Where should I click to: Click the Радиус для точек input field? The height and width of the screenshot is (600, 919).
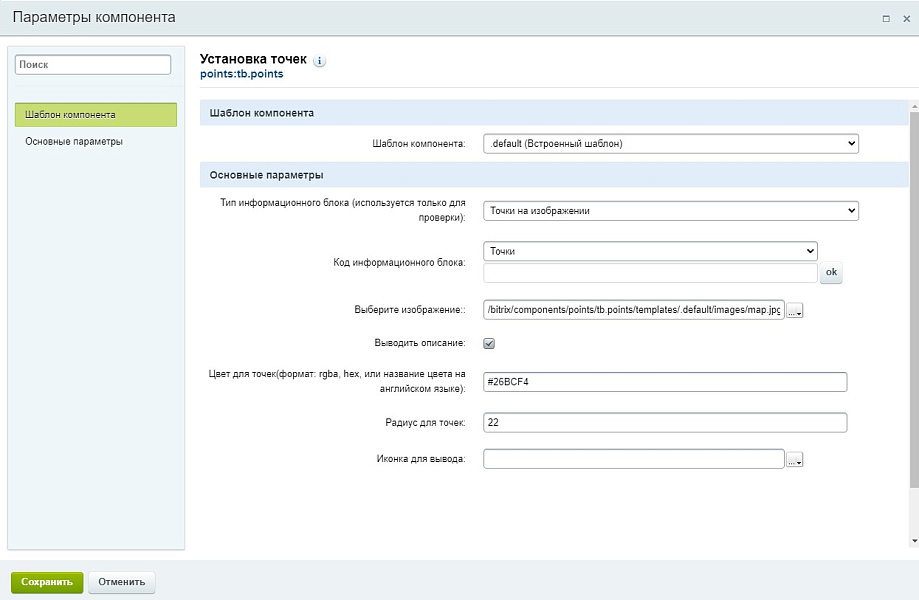coord(665,423)
